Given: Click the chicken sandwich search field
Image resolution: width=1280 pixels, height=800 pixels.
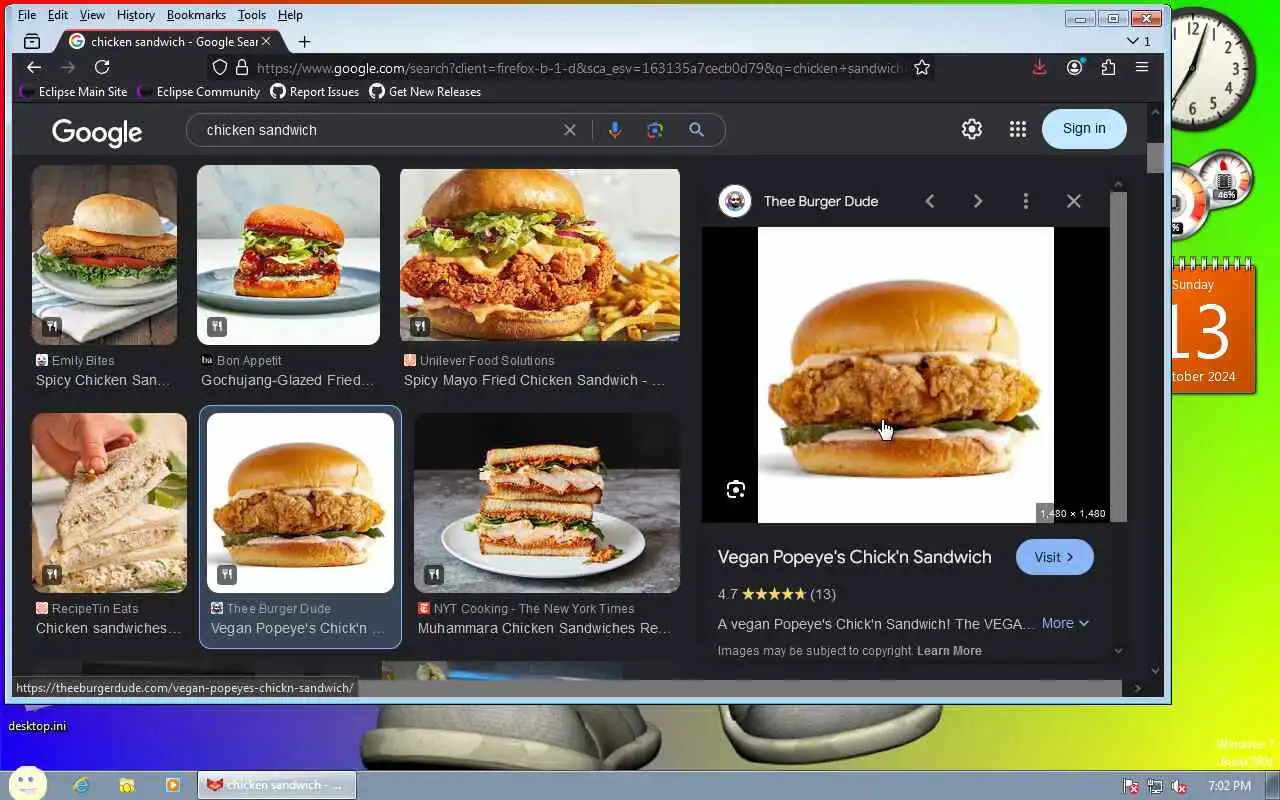Looking at the screenshot, I should click(380, 130).
